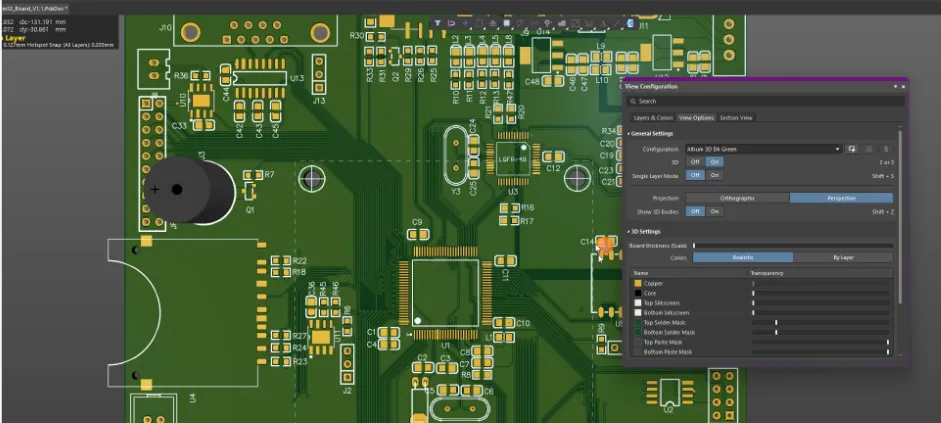Set Colors mode to Realistic
Image resolution: width=941 pixels, height=423 pixels.
coord(743,257)
